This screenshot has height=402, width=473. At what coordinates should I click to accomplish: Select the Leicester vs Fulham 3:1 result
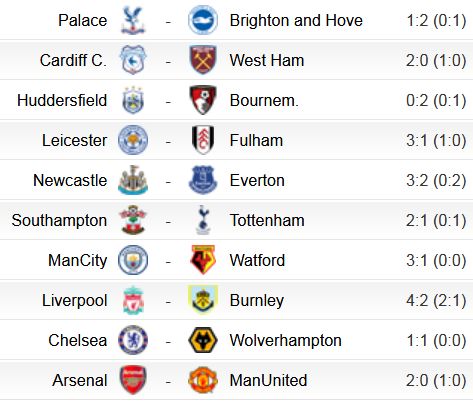[436, 141]
